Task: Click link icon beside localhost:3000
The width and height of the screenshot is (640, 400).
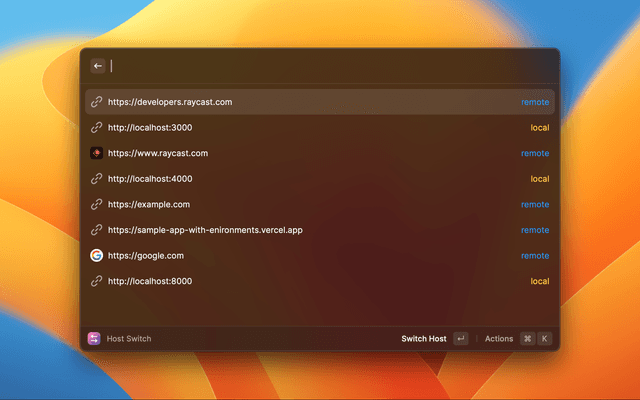Action: click(x=97, y=128)
